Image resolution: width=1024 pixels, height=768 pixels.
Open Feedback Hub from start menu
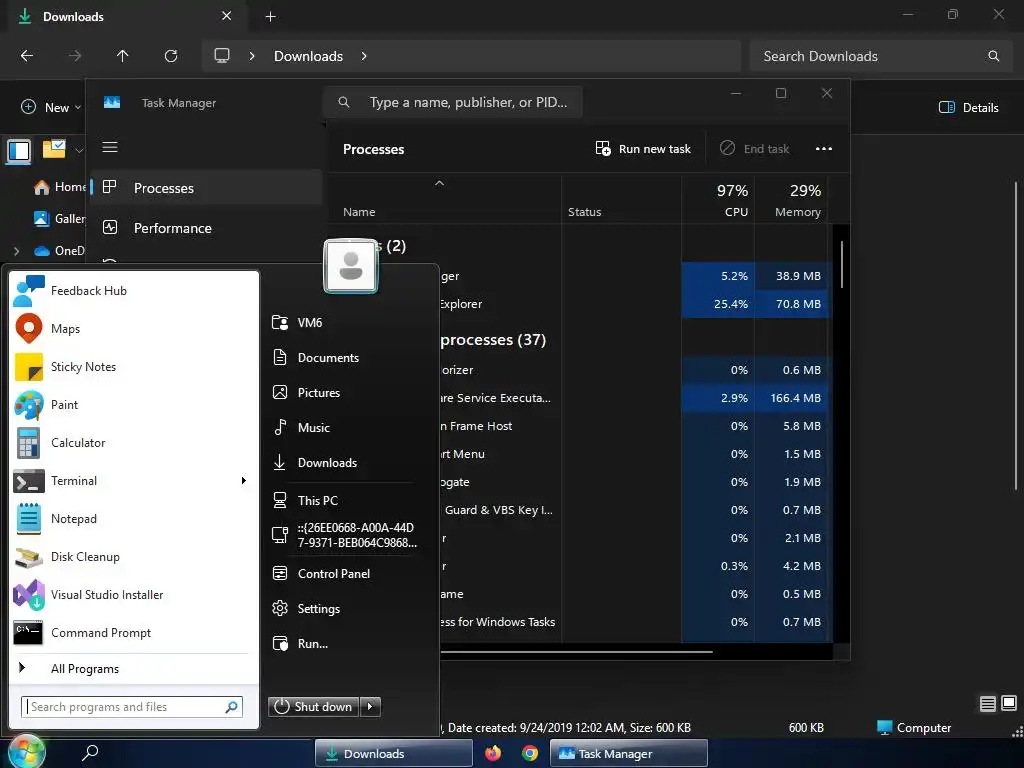[134, 291]
